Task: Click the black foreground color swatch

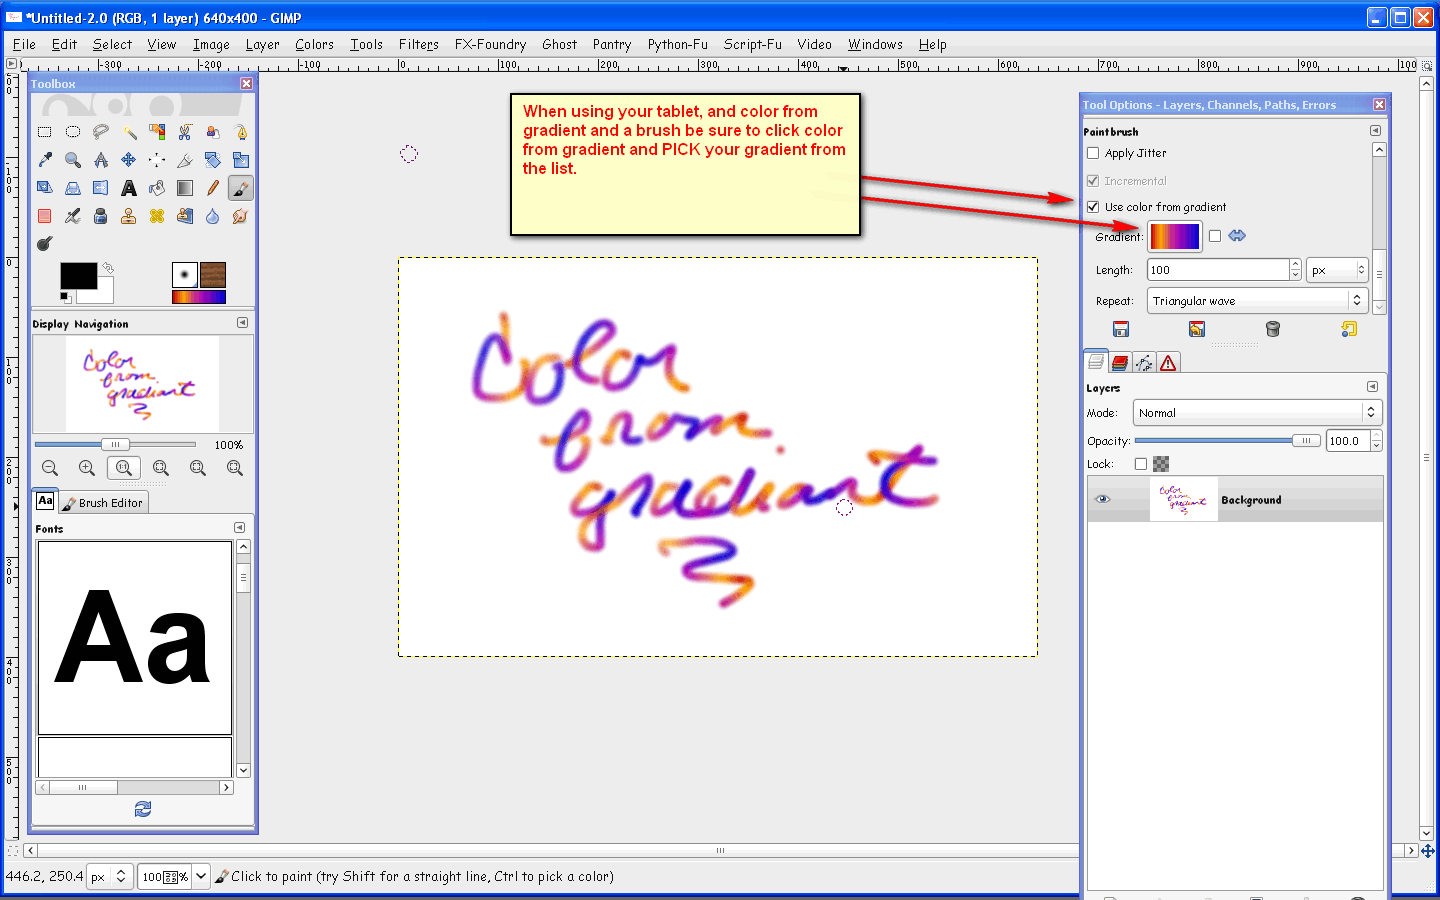Action: tap(78, 275)
